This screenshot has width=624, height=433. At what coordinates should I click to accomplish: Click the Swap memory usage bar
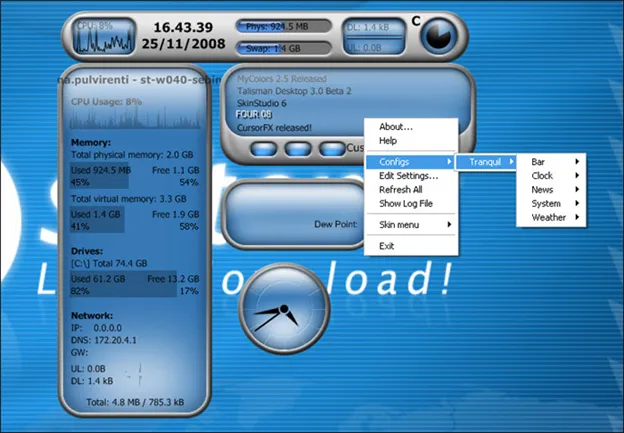pos(284,49)
